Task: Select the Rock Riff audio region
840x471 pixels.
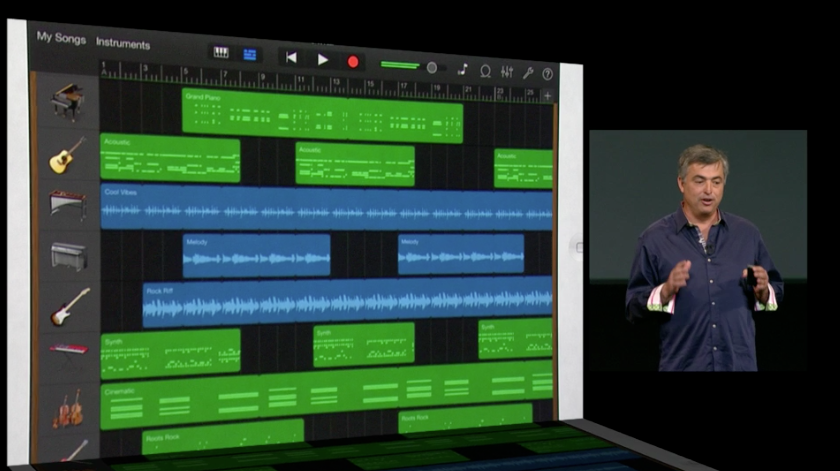Action: 347,303
